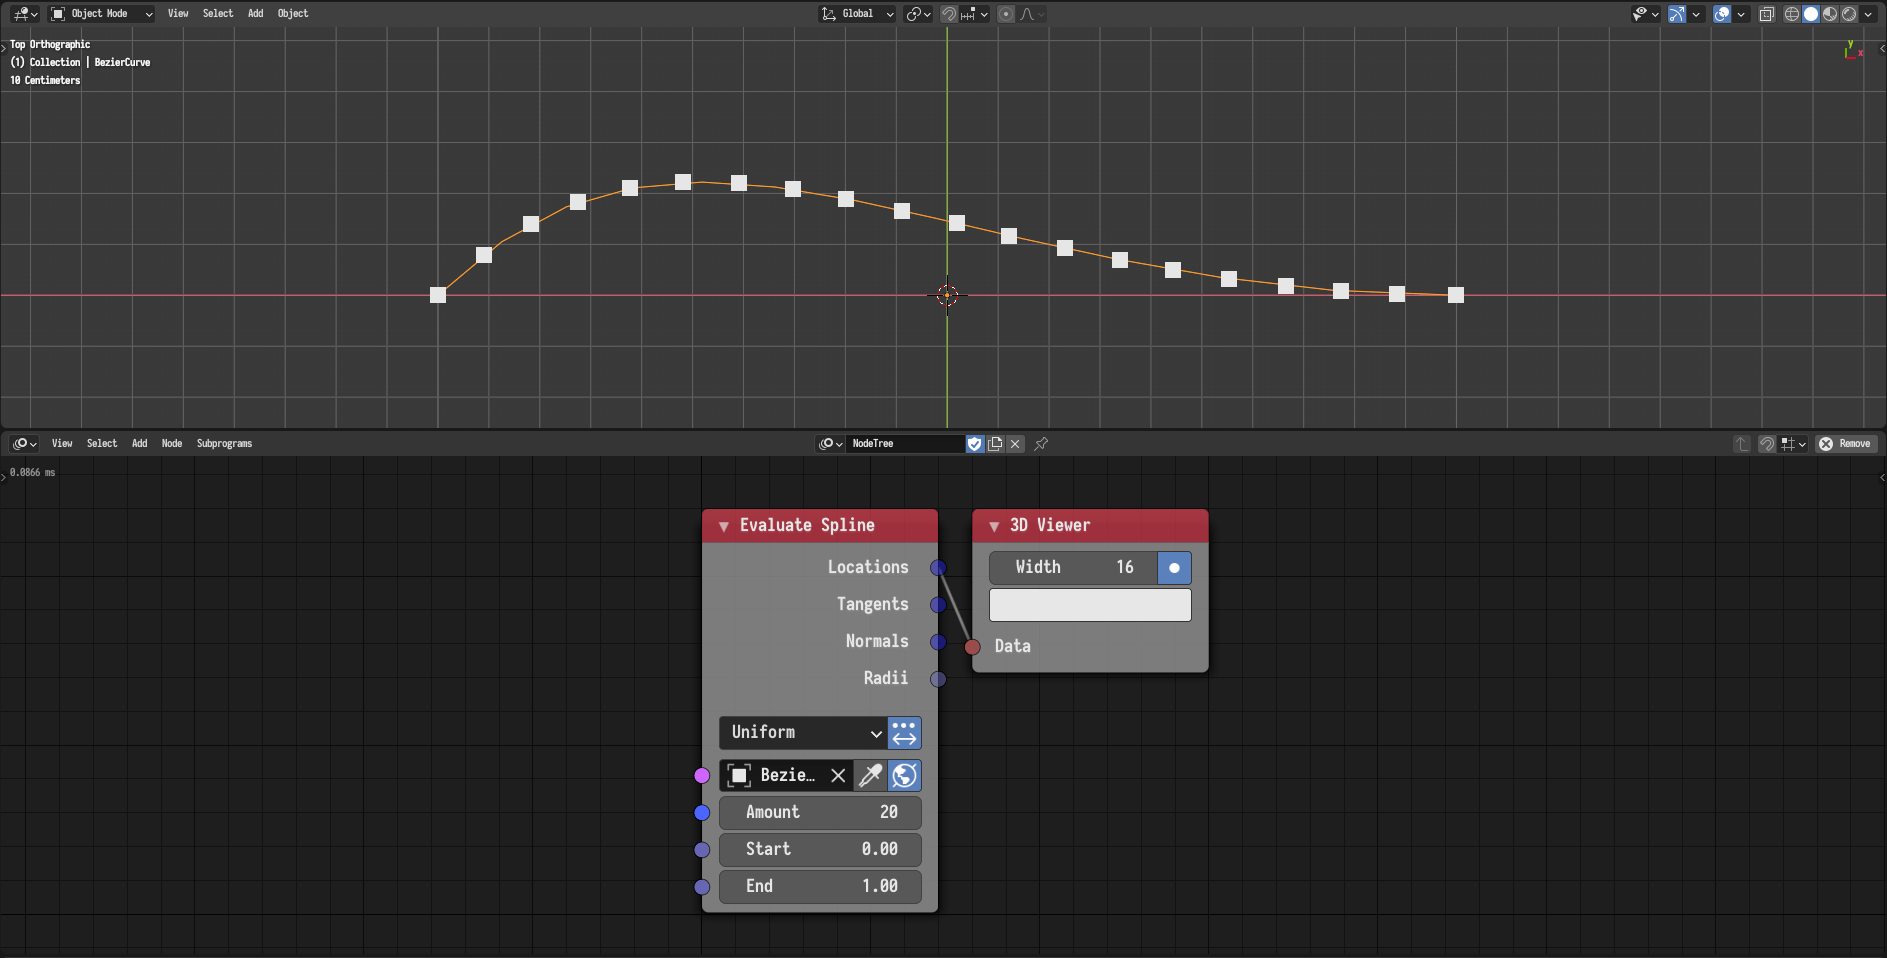The image size is (1887, 958).
Task: Open the Add menu in the 3D viewport
Action: (255, 13)
